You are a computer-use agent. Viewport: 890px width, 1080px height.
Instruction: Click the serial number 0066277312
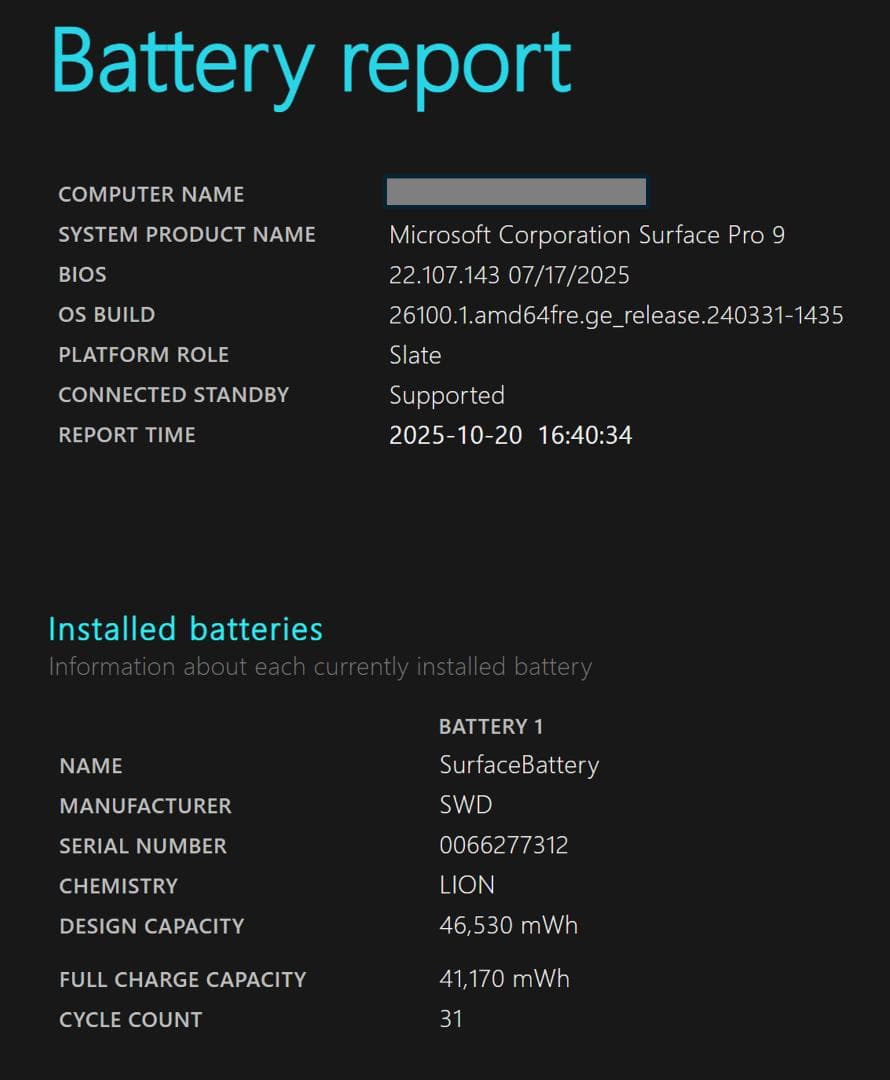pos(504,846)
